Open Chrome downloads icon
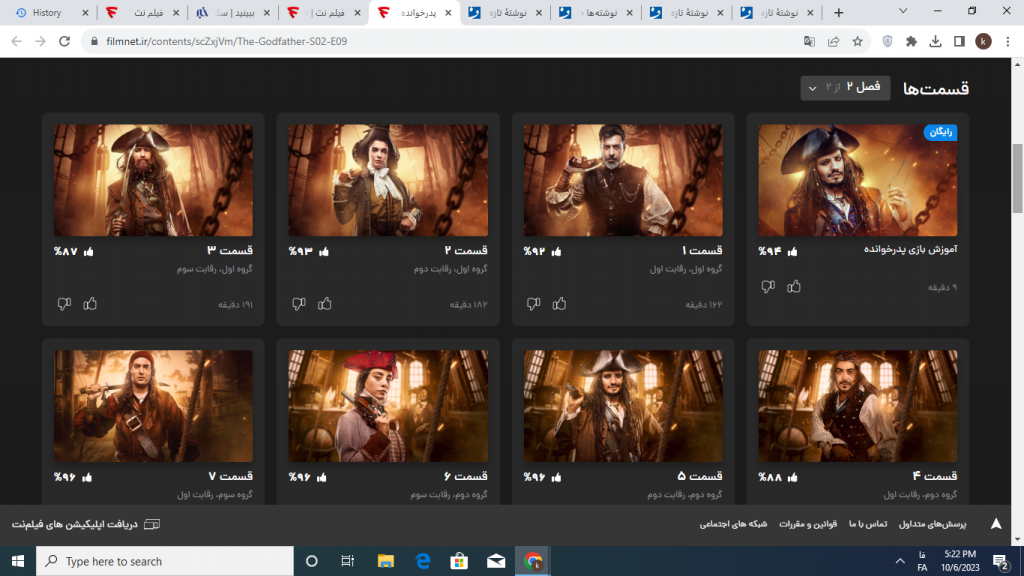The image size is (1024, 576). [935, 41]
